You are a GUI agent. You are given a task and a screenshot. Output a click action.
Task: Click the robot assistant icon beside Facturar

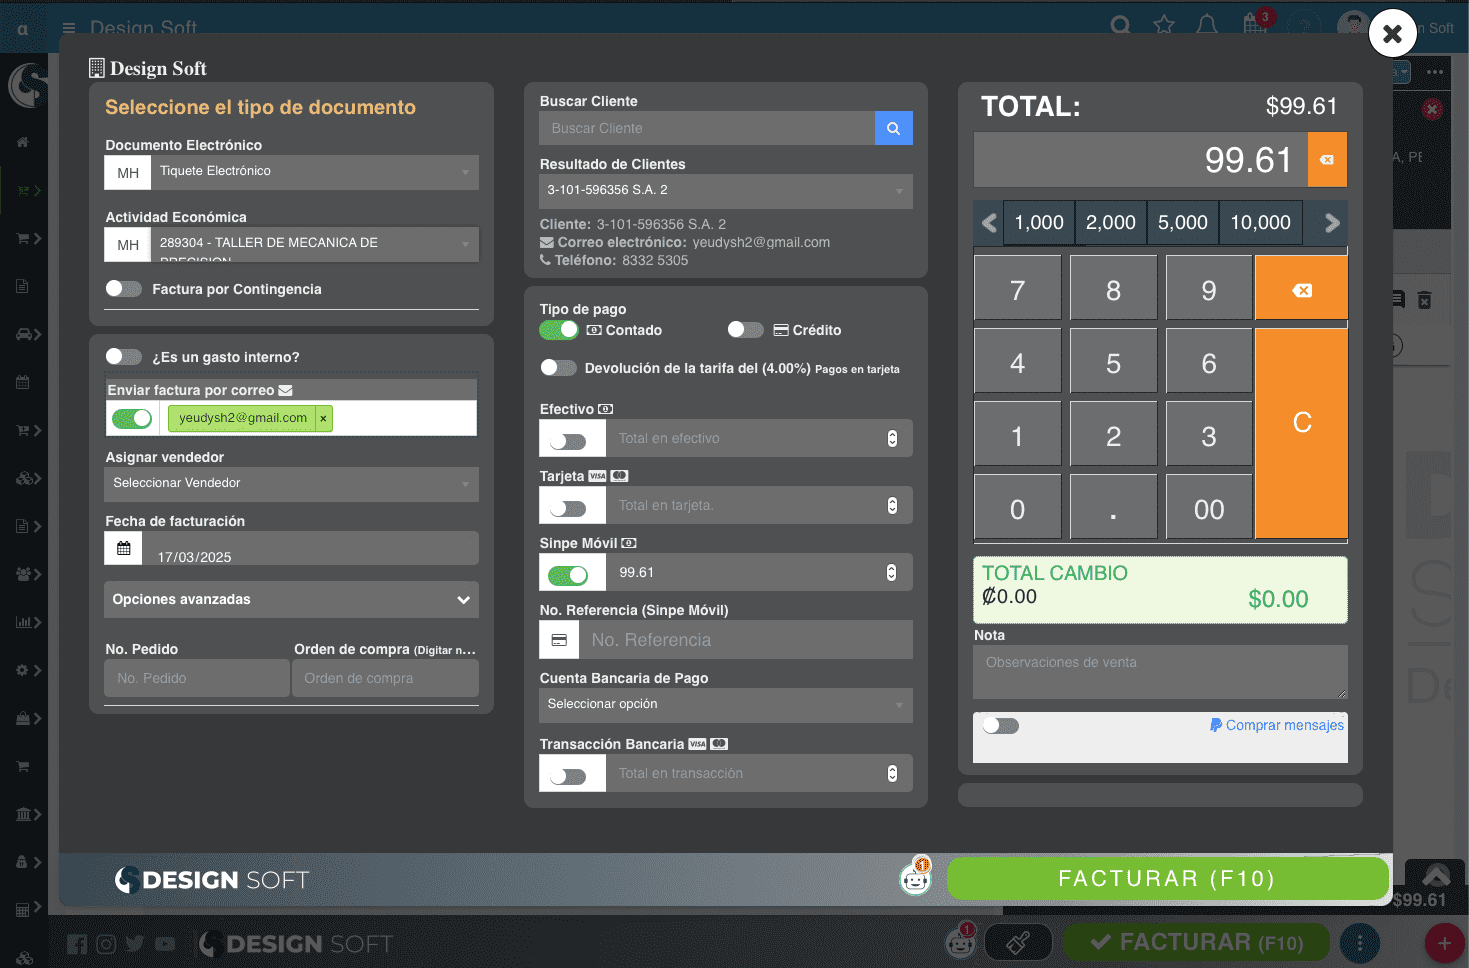pos(915,877)
